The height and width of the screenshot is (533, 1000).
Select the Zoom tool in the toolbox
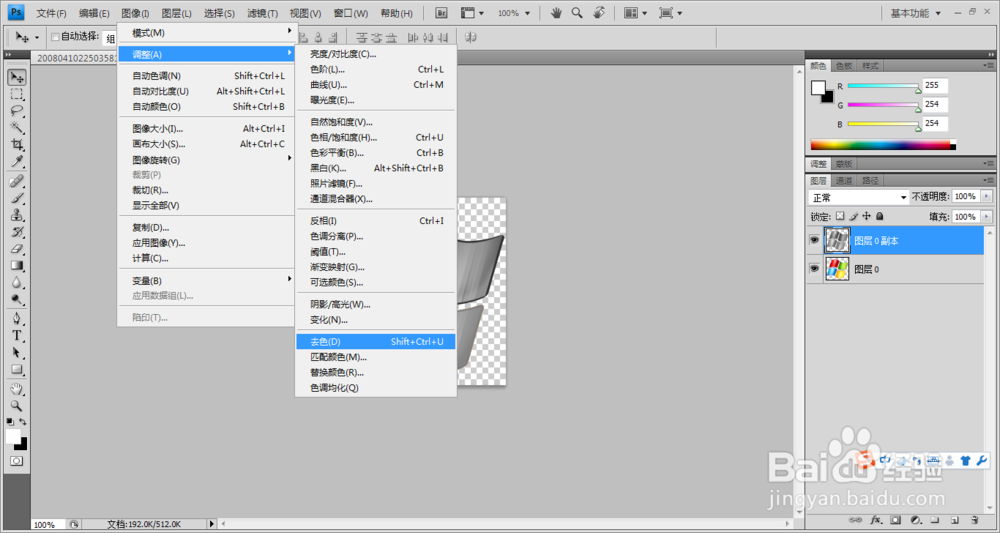click(x=17, y=405)
